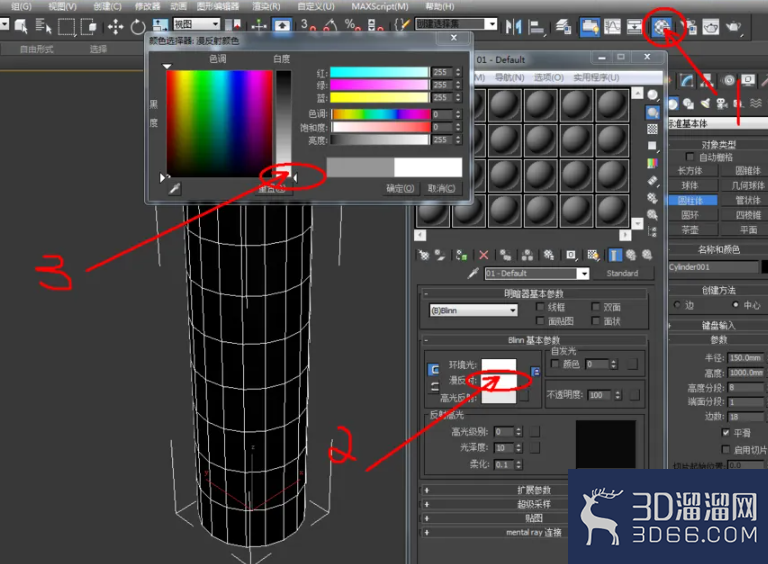Click the 球体 (Sphere) primitive button
The width and height of the screenshot is (768, 564).
coord(690,185)
